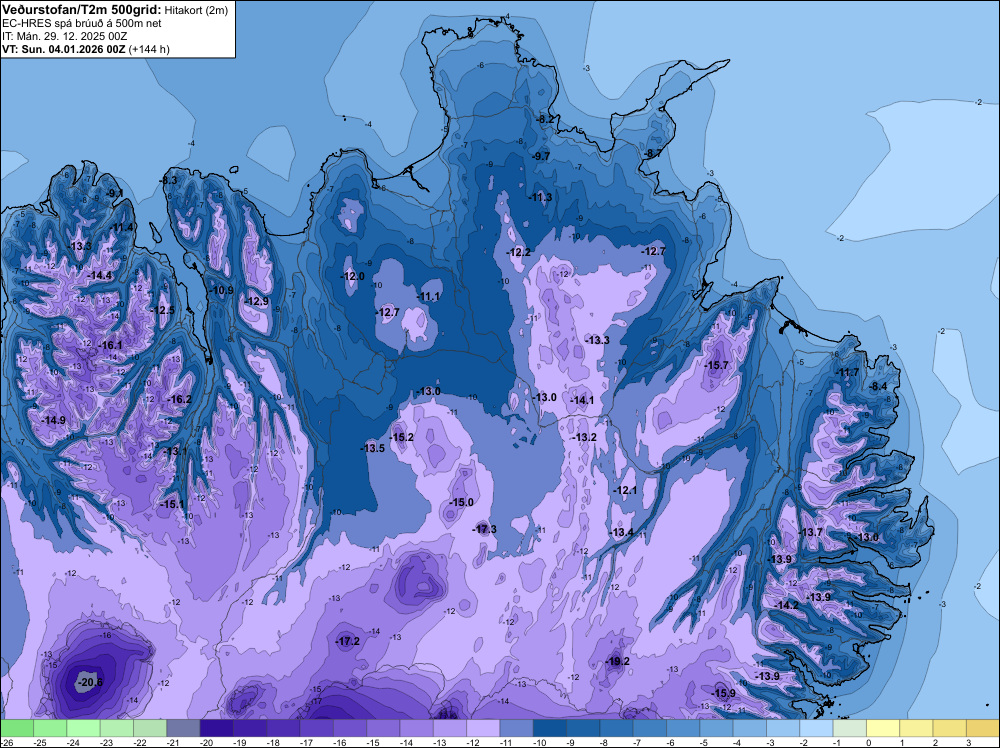Screen dimensions: 1000x748
Task: Click the -14.2 temperature label
Action: [786, 605]
